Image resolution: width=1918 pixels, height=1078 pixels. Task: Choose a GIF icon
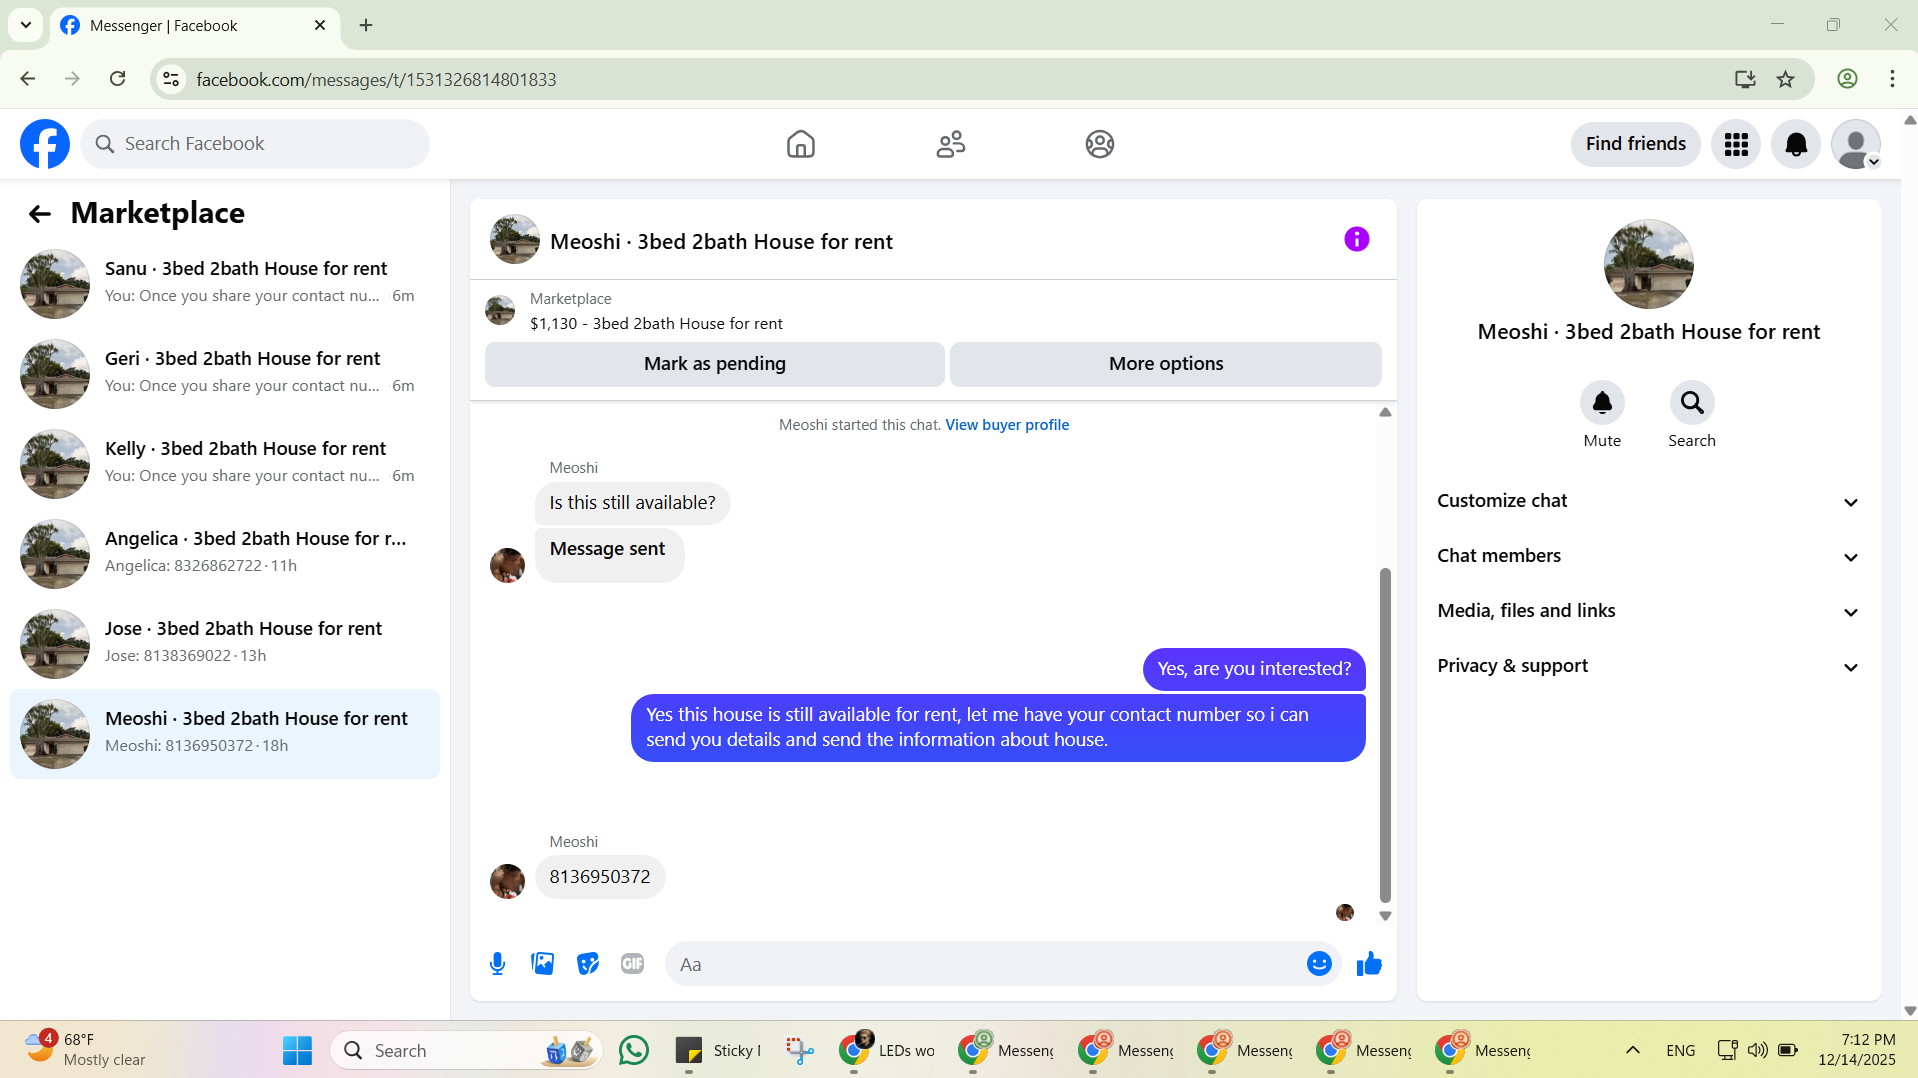click(632, 964)
